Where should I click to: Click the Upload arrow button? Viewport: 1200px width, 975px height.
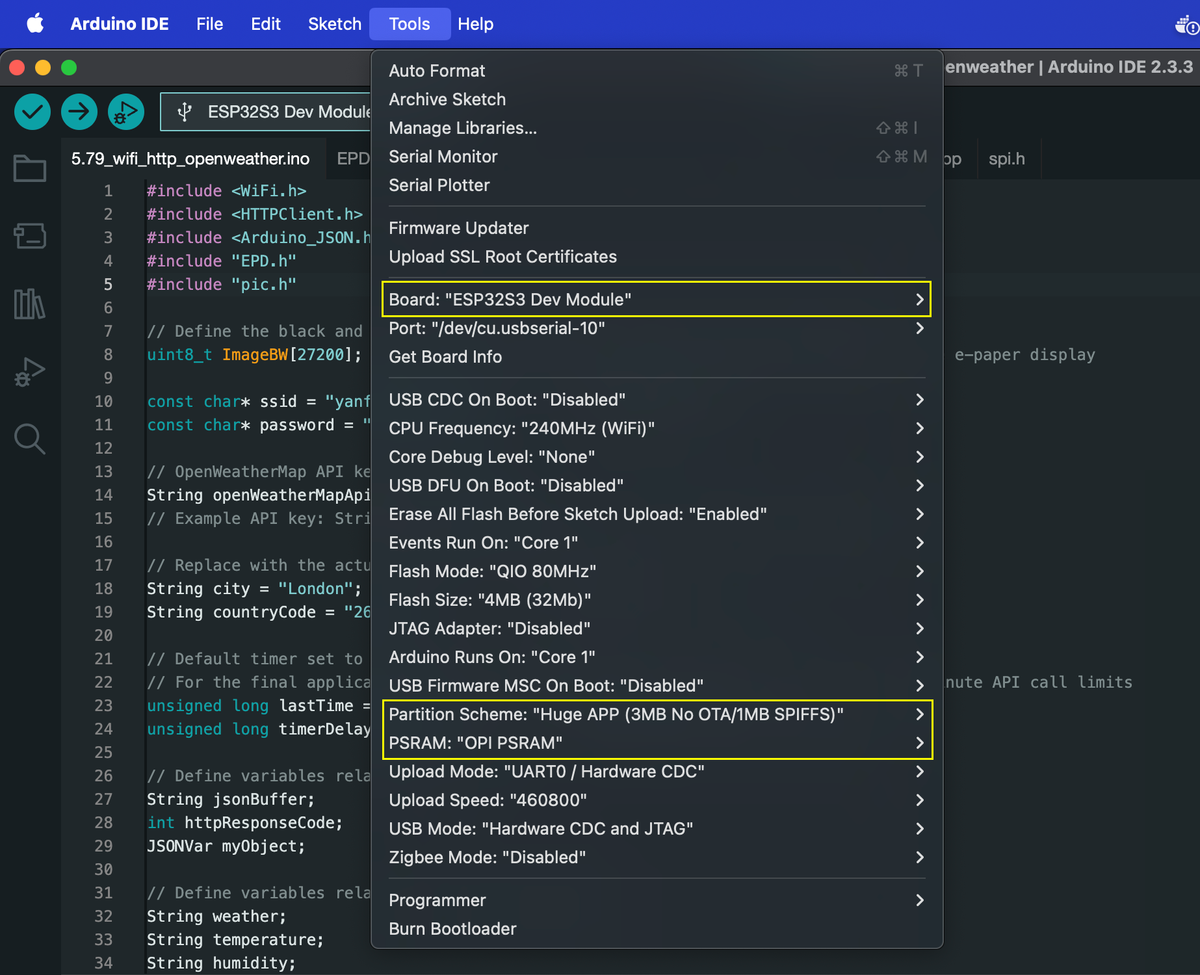click(79, 112)
